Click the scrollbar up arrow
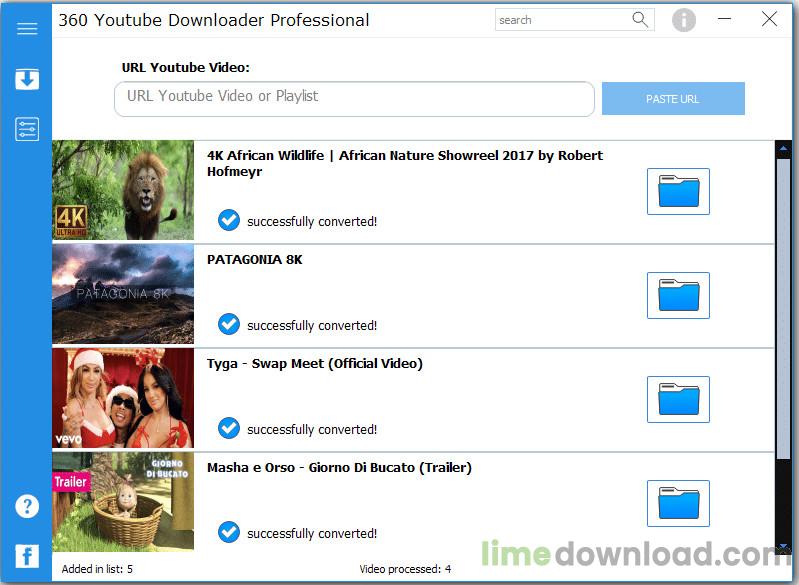 783,150
